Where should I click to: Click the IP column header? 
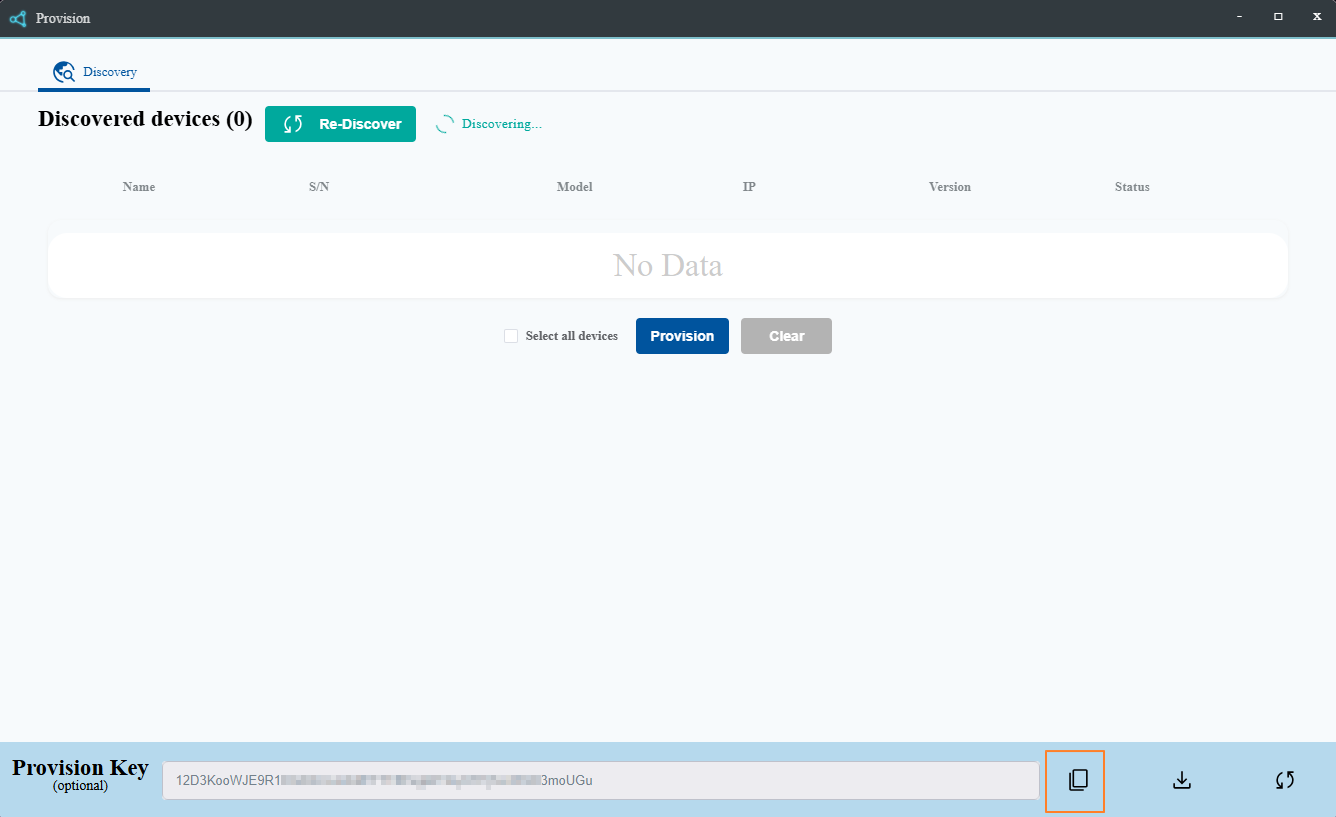click(x=749, y=187)
